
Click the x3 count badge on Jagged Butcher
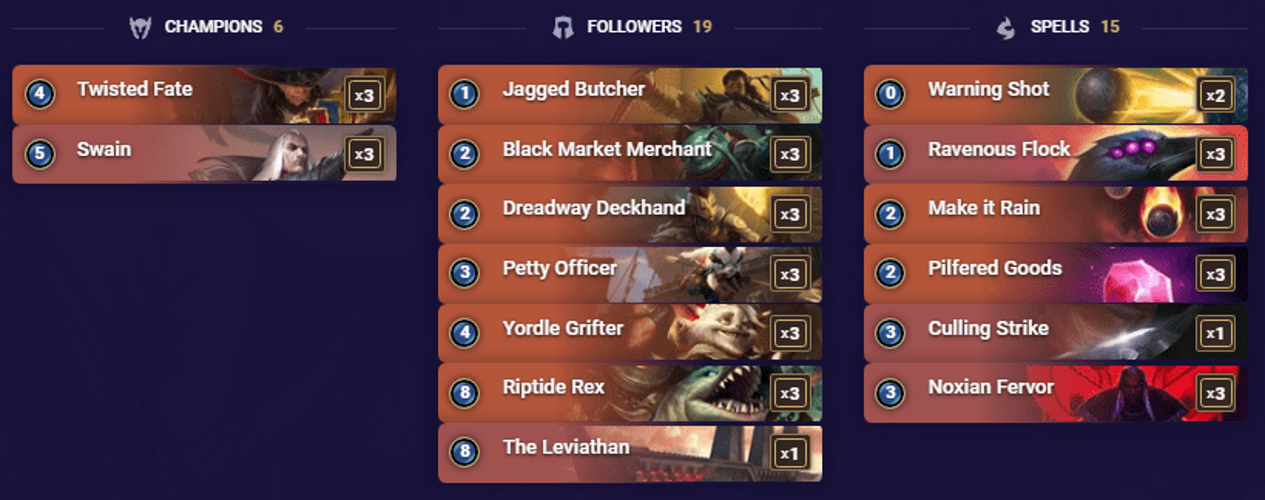pyautogui.click(x=790, y=96)
